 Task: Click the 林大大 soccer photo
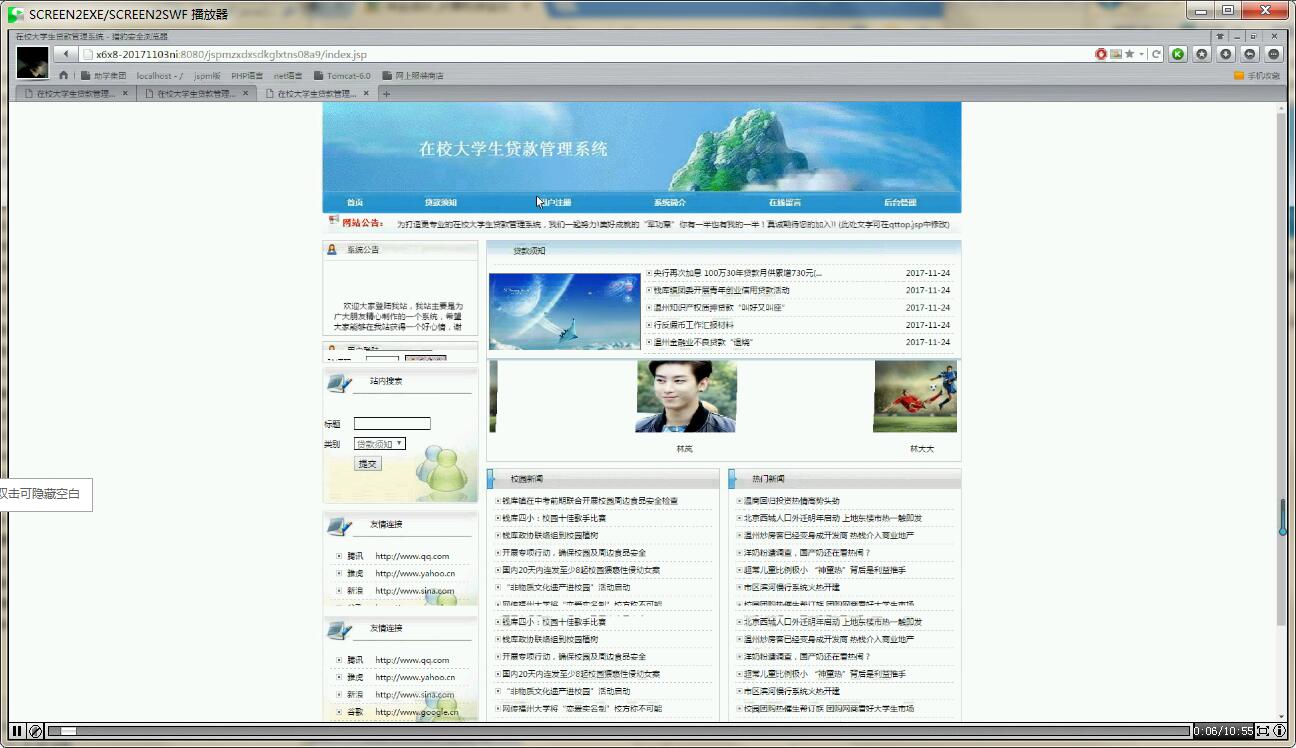tap(915, 397)
